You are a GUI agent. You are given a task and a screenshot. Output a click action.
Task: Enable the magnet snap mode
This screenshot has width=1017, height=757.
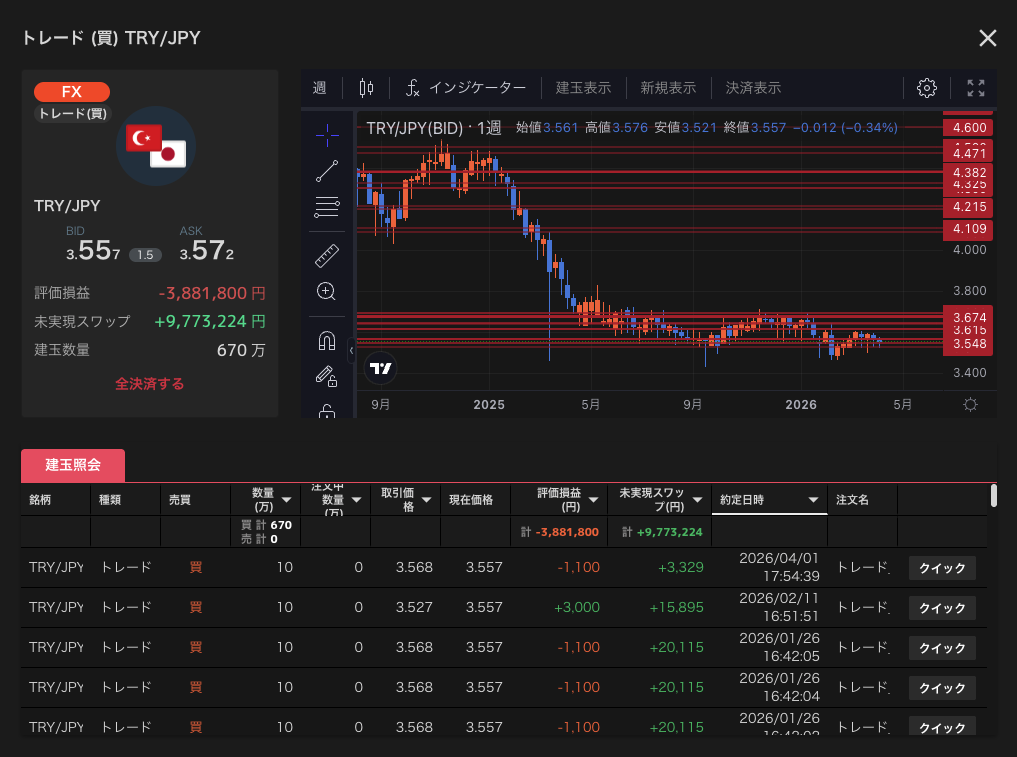pos(326,341)
